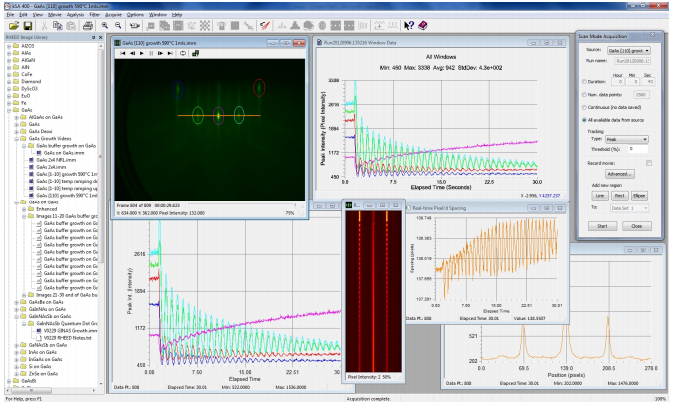Click the Save floppy disk icon

pyautogui.click(x=28, y=26)
